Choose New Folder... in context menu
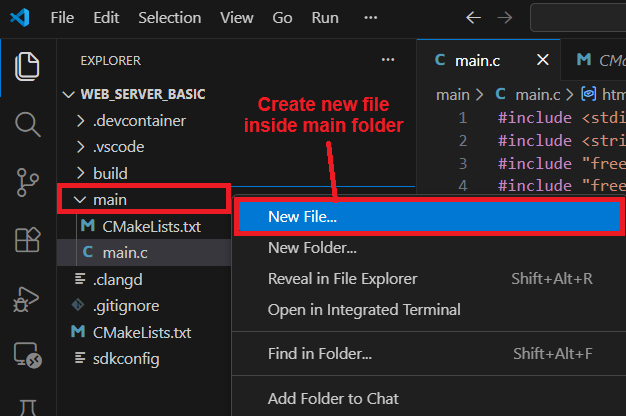626x416 pixels. click(x=312, y=247)
